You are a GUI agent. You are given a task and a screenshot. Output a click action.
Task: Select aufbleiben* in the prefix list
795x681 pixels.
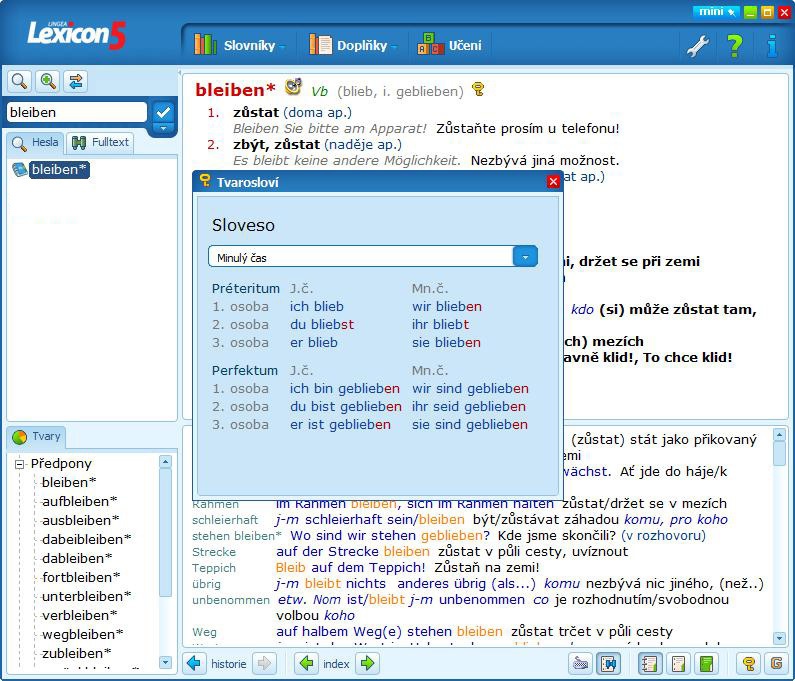79,501
